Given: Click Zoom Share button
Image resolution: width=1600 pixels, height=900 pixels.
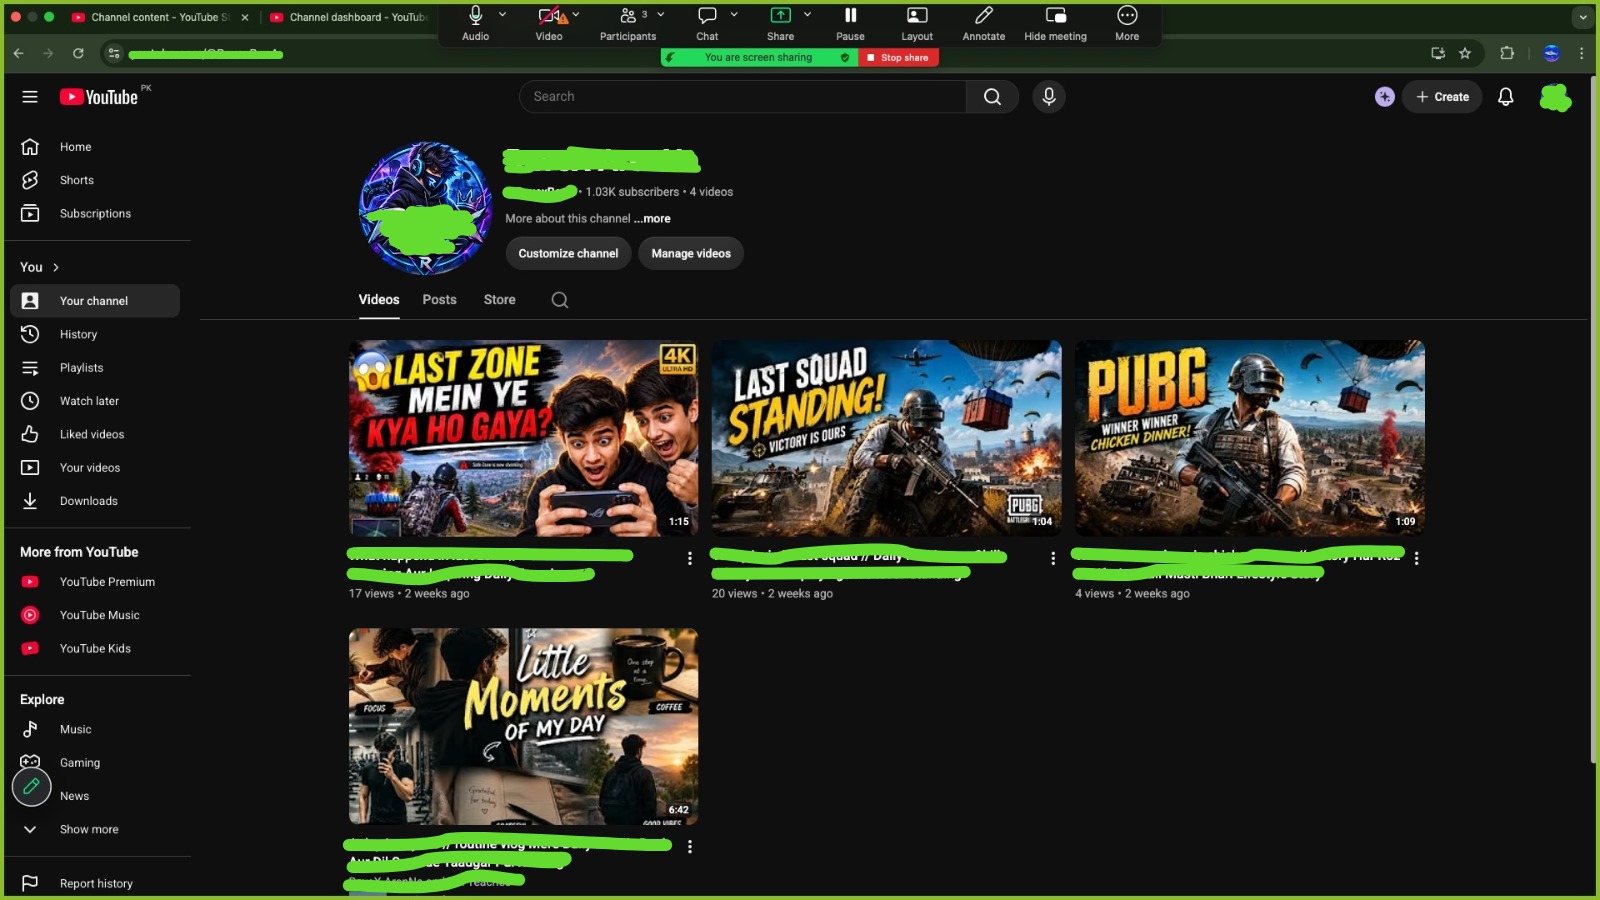Looking at the screenshot, I should point(780,23).
